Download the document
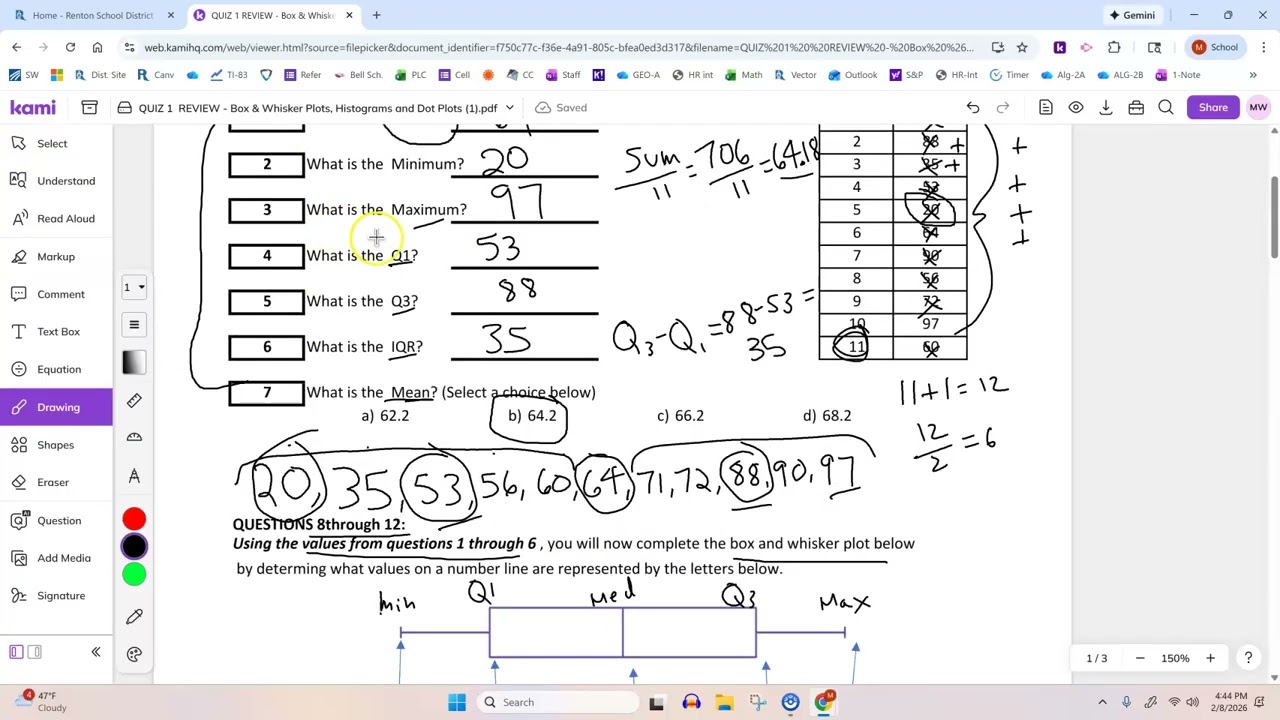This screenshot has height=720, width=1280. tap(1106, 107)
